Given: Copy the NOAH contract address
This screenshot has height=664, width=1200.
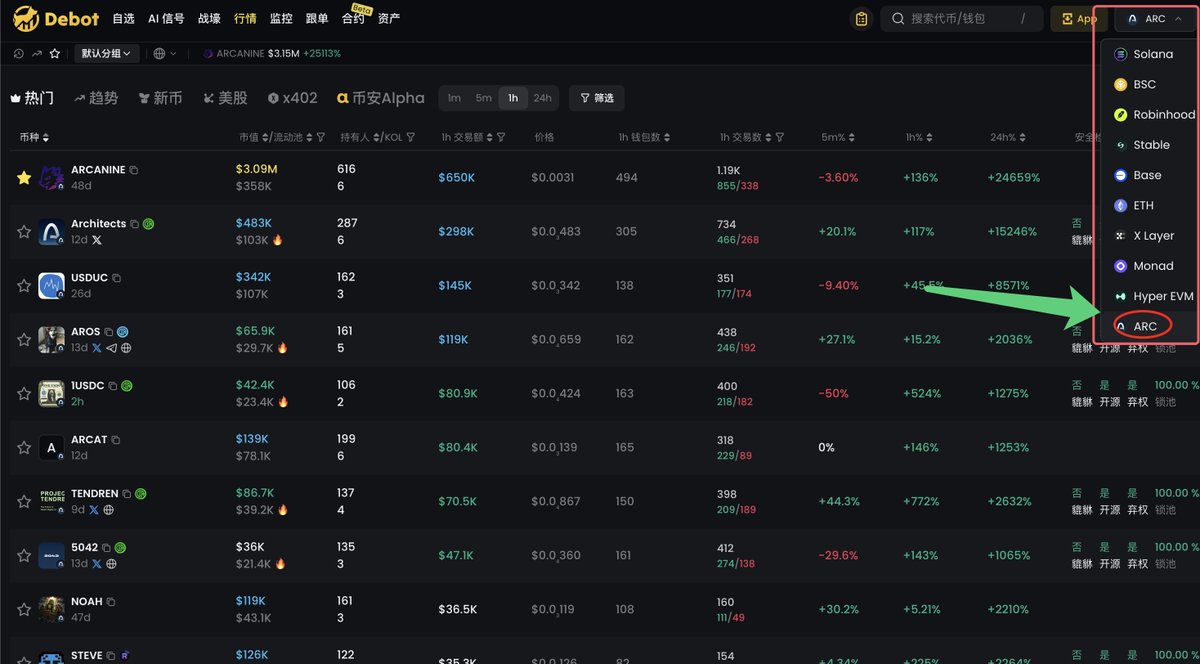Looking at the screenshot, I should tap(111, 602).
